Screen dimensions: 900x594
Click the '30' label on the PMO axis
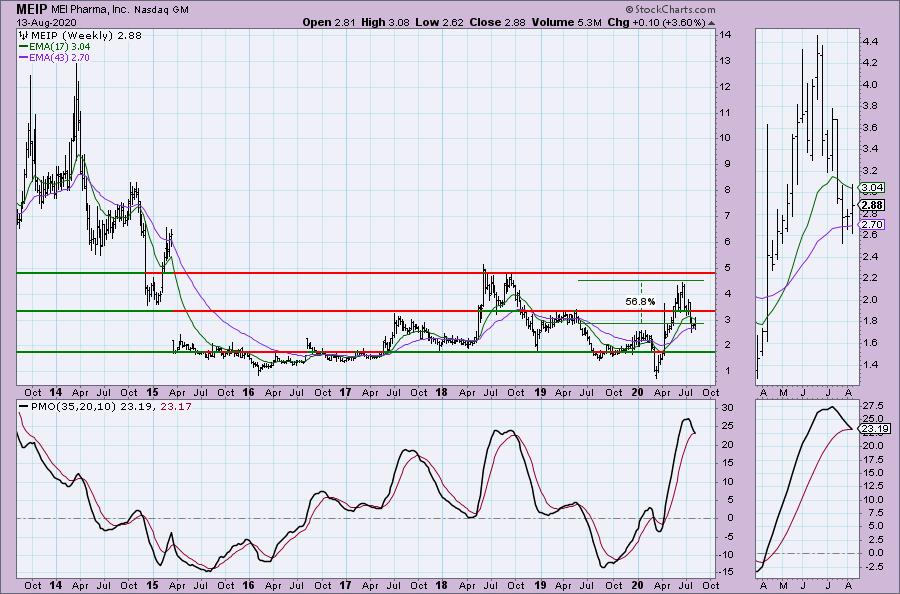[x=727, y=407]
